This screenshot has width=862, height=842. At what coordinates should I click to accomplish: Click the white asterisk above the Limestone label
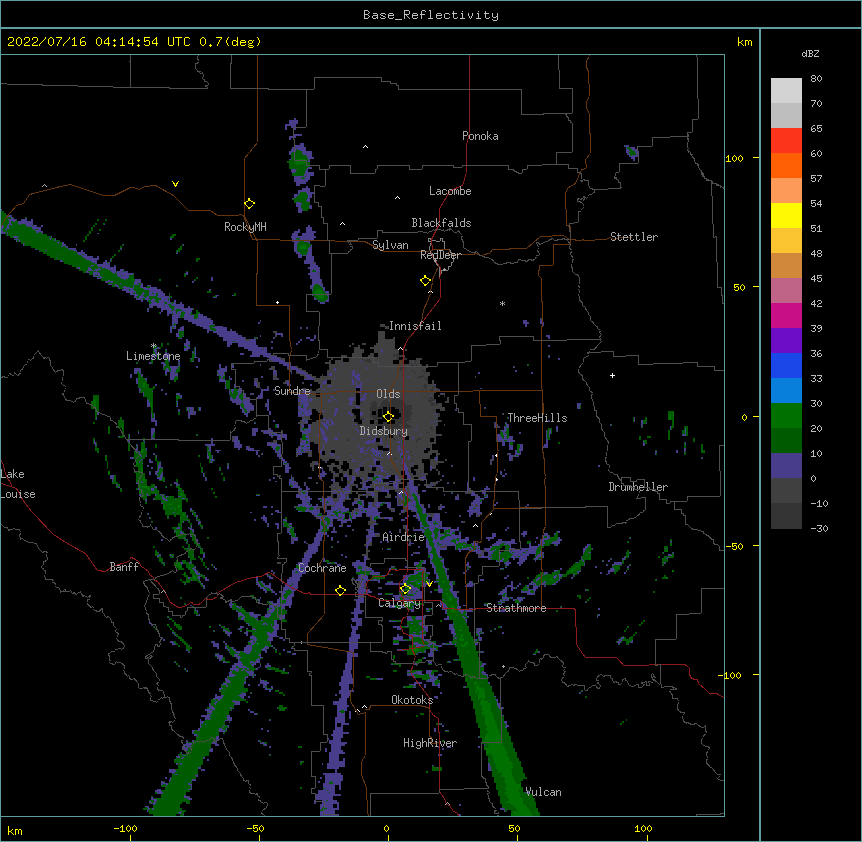coord(153,346)
